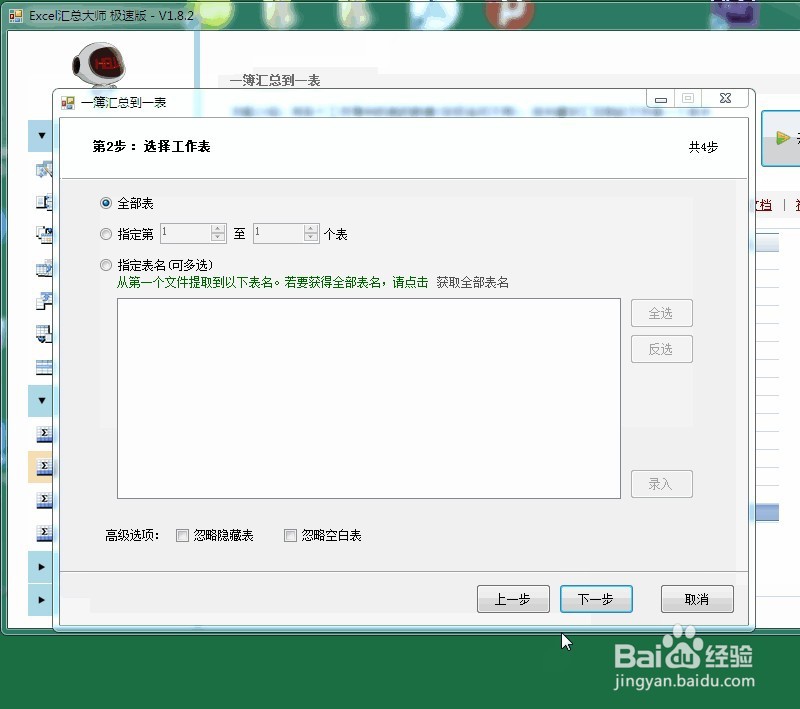Click the 录入 button

(662, 484)
